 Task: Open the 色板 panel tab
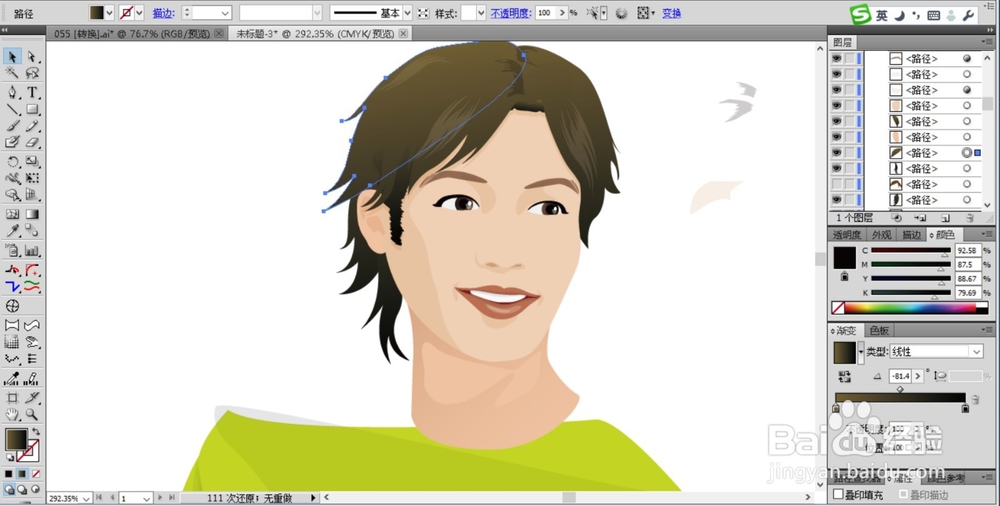(x=879, y=331)
